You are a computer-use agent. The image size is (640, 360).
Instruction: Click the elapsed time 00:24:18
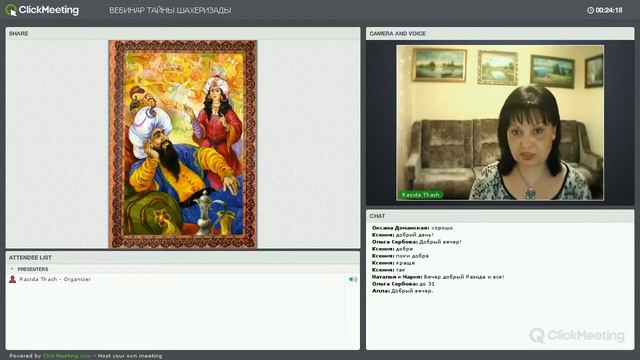point(609,10)
